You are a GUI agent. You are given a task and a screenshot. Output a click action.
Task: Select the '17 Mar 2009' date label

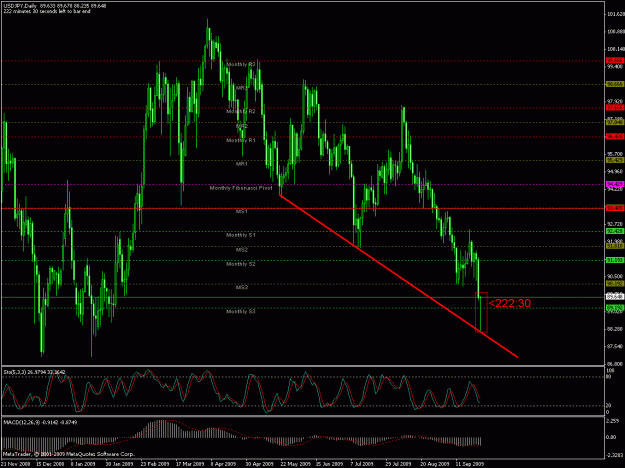189,464
